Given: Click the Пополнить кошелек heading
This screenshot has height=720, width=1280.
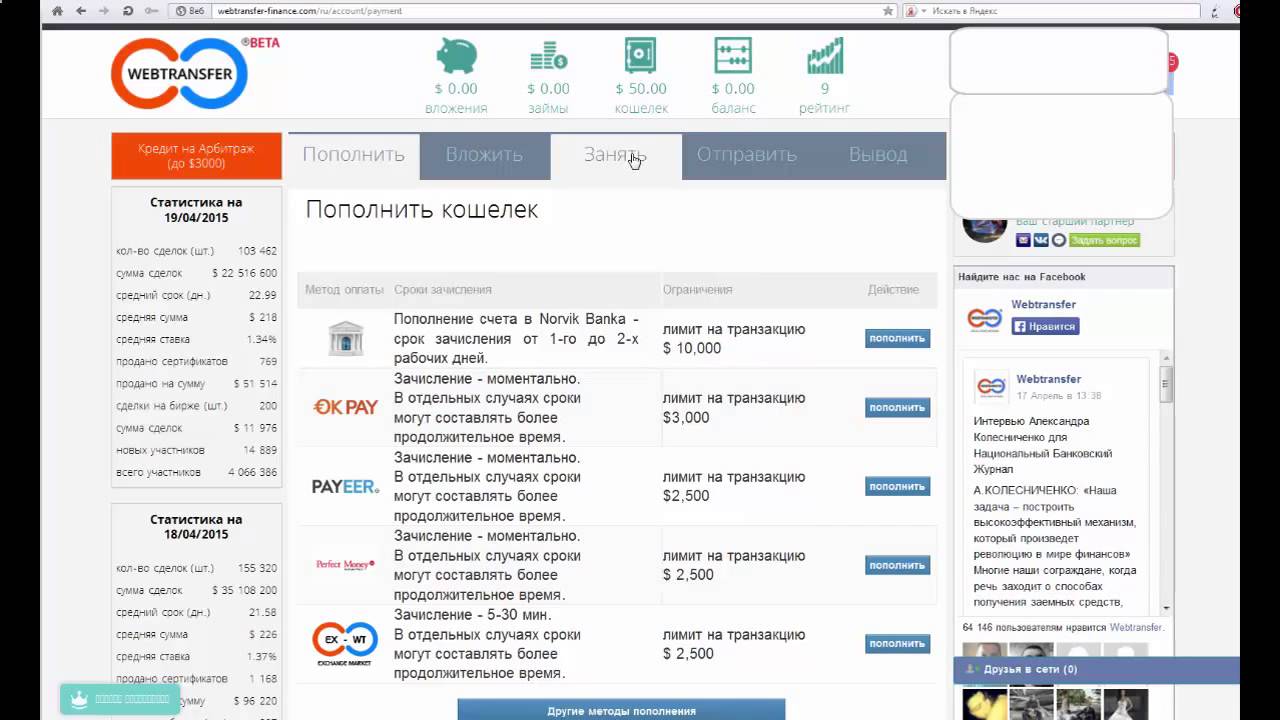Looking at the screenshot, I should 421,210.
